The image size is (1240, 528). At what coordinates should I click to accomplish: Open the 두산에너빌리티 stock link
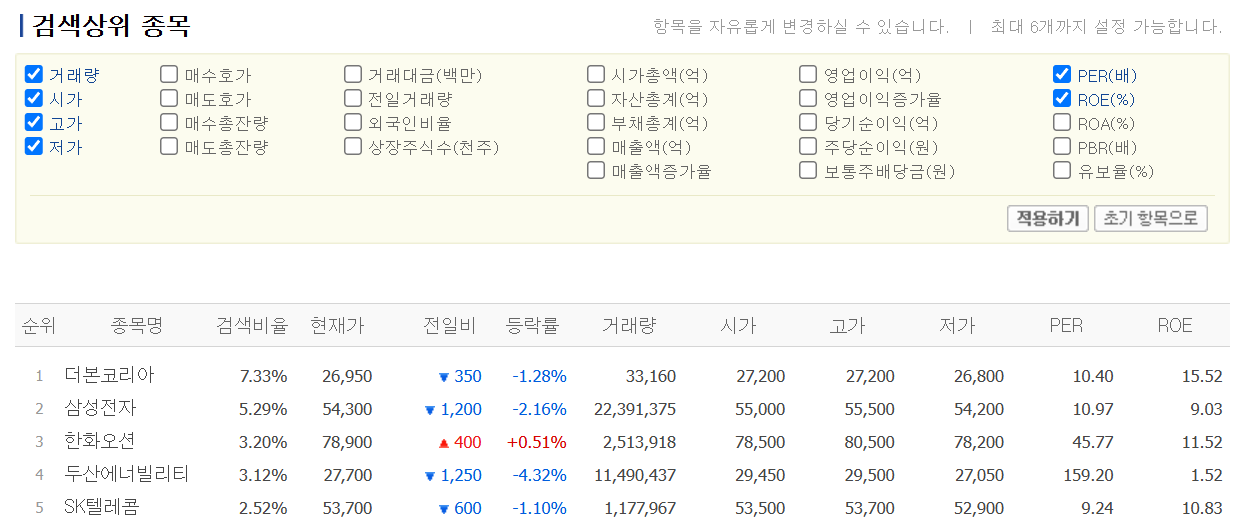(126, 475)
